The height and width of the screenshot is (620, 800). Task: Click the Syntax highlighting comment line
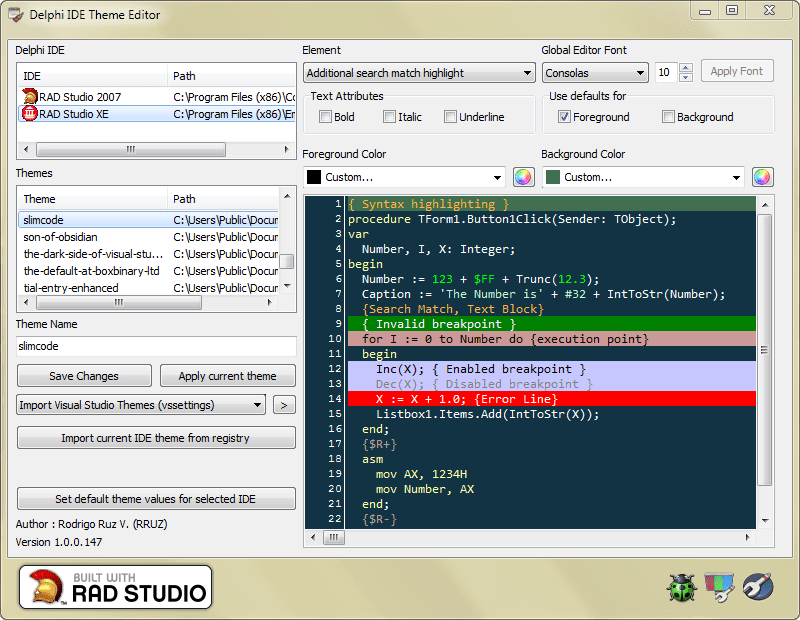tap(552, 204)
